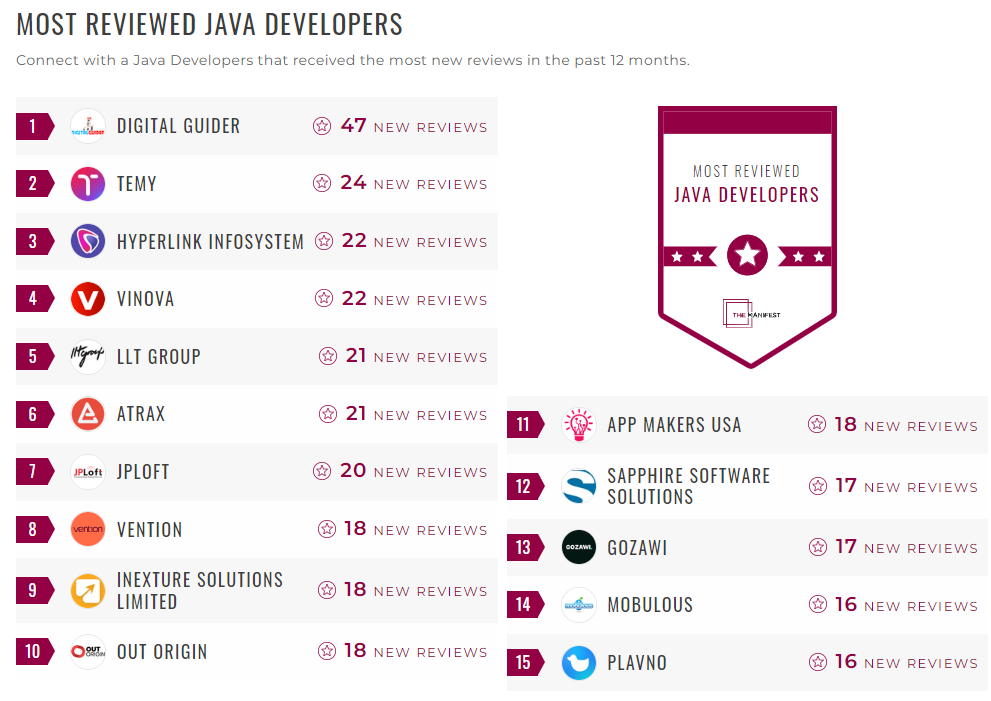
Task: Click the JPLoft logo icon
Action: (88, 472)
